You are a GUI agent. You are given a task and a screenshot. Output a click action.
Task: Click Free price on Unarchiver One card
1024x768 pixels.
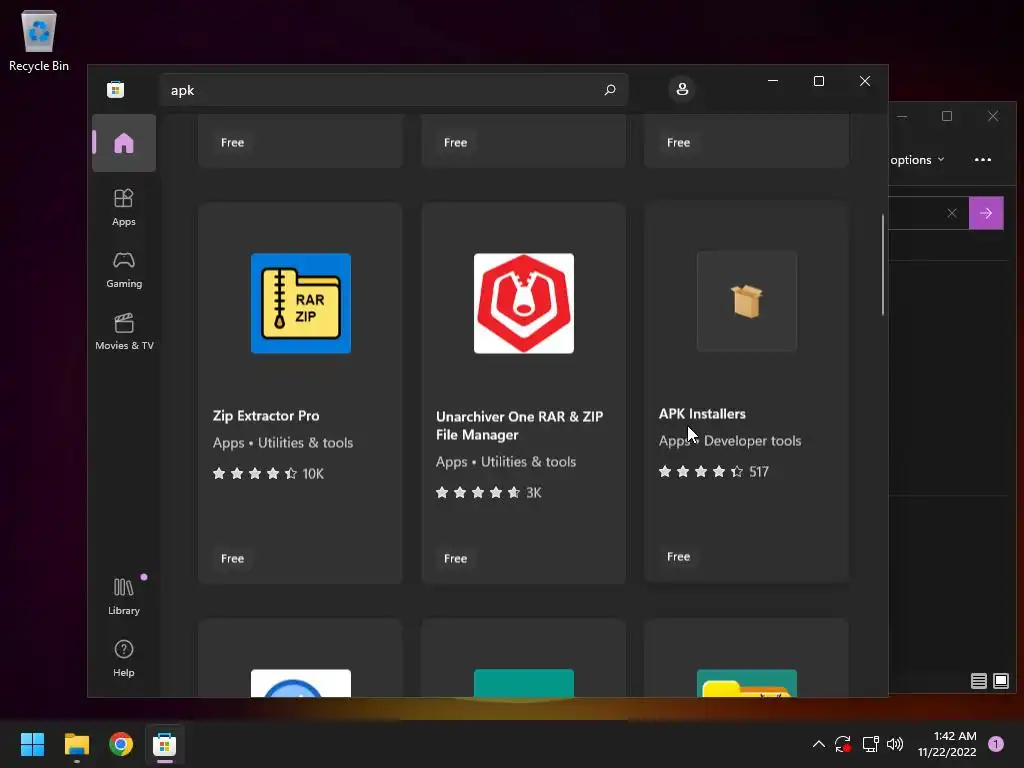pos(455,558)
